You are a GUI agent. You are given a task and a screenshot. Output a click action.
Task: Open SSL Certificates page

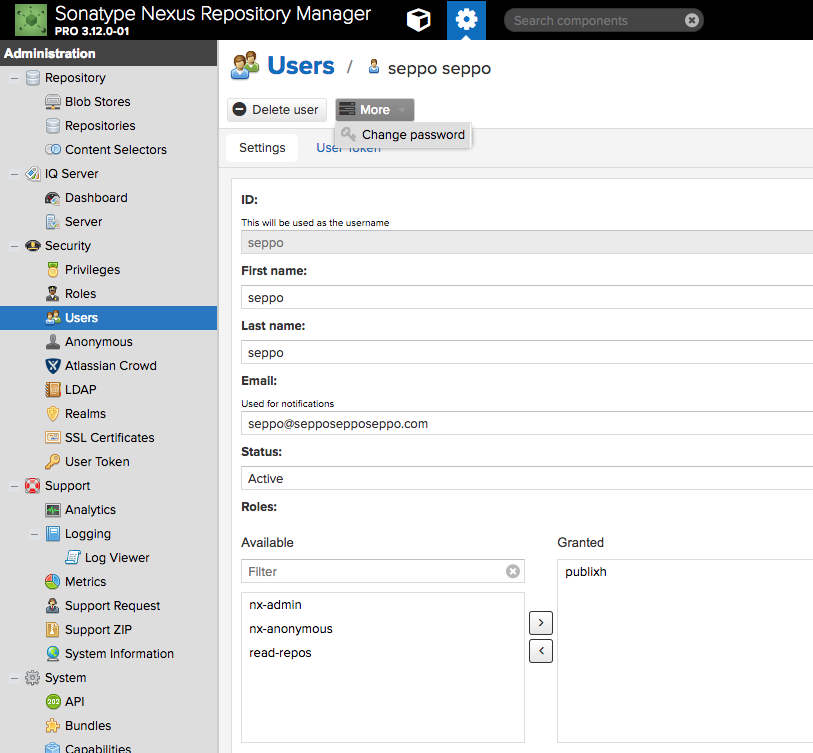click(109, 438)
